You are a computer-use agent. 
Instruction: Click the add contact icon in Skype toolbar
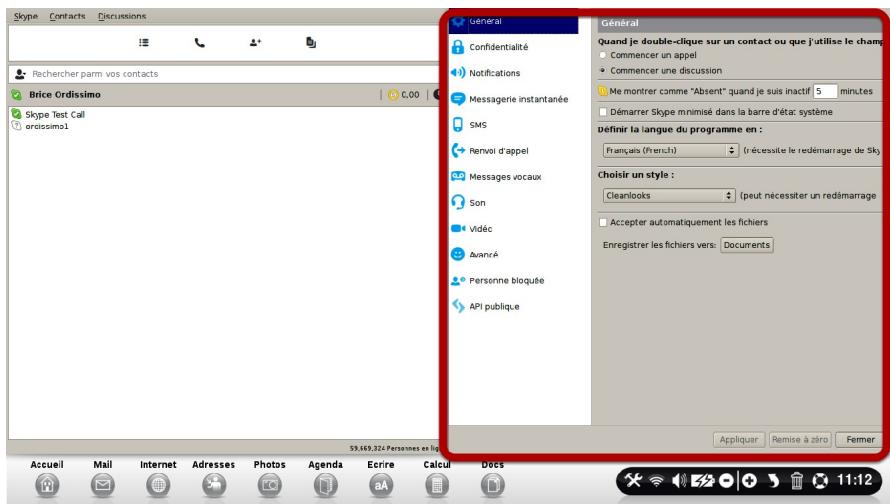coord(255,43)
